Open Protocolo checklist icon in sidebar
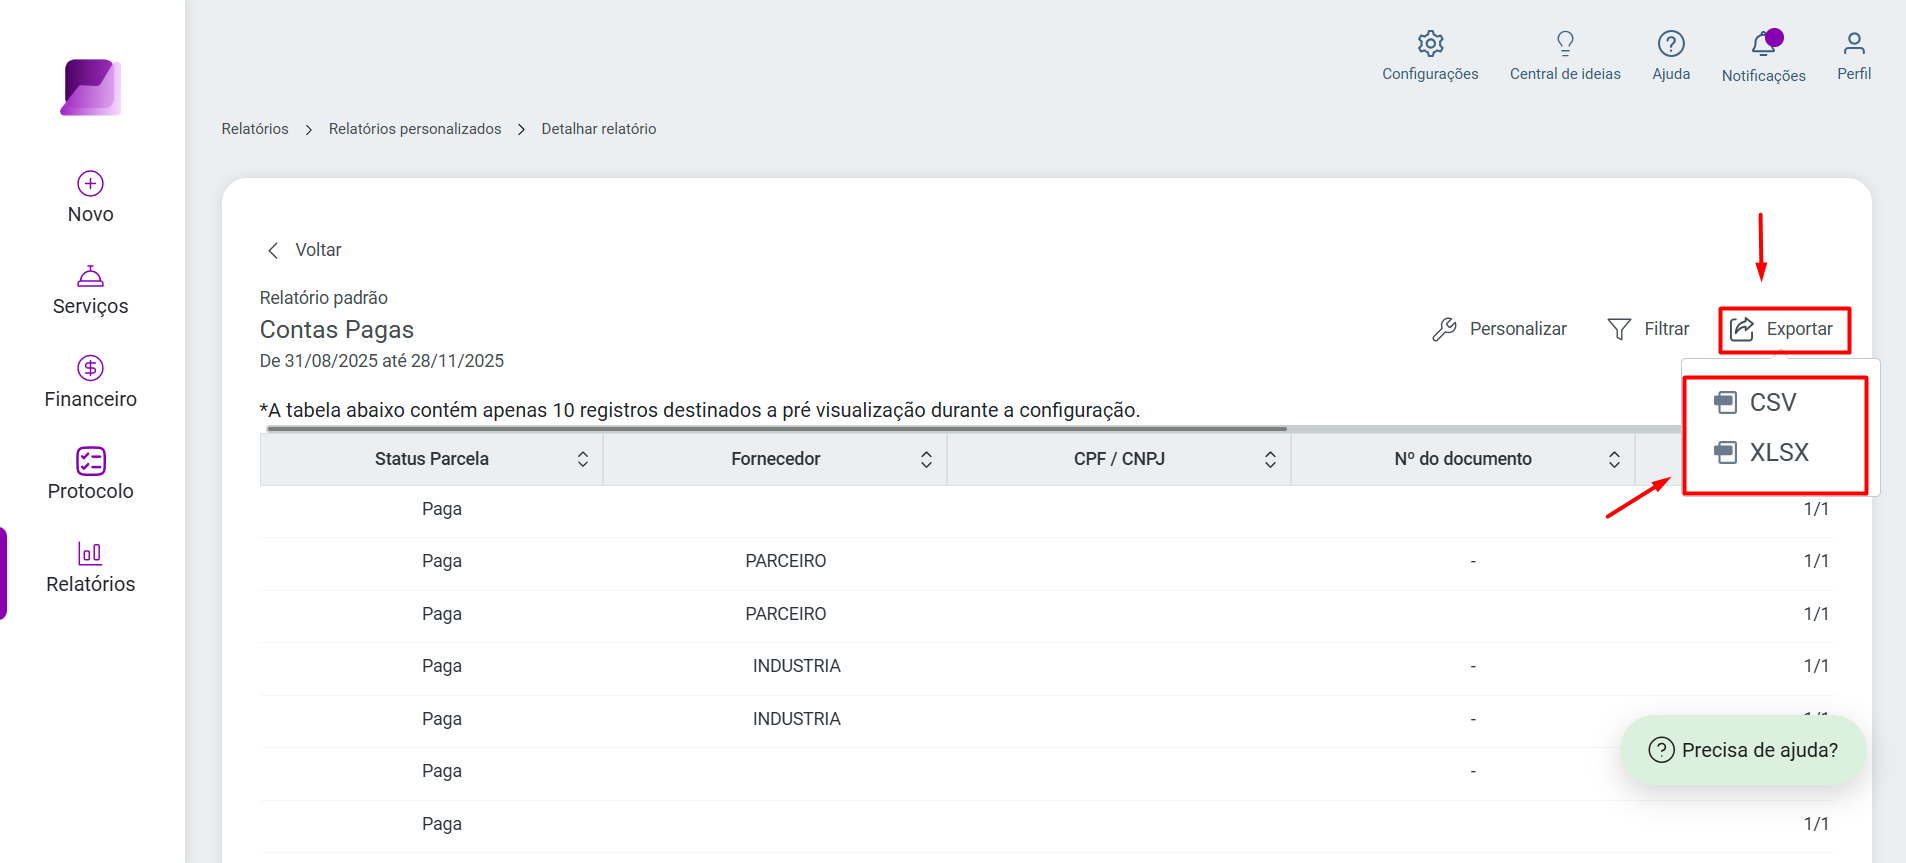1906x863 pixels. pos(91,461)
